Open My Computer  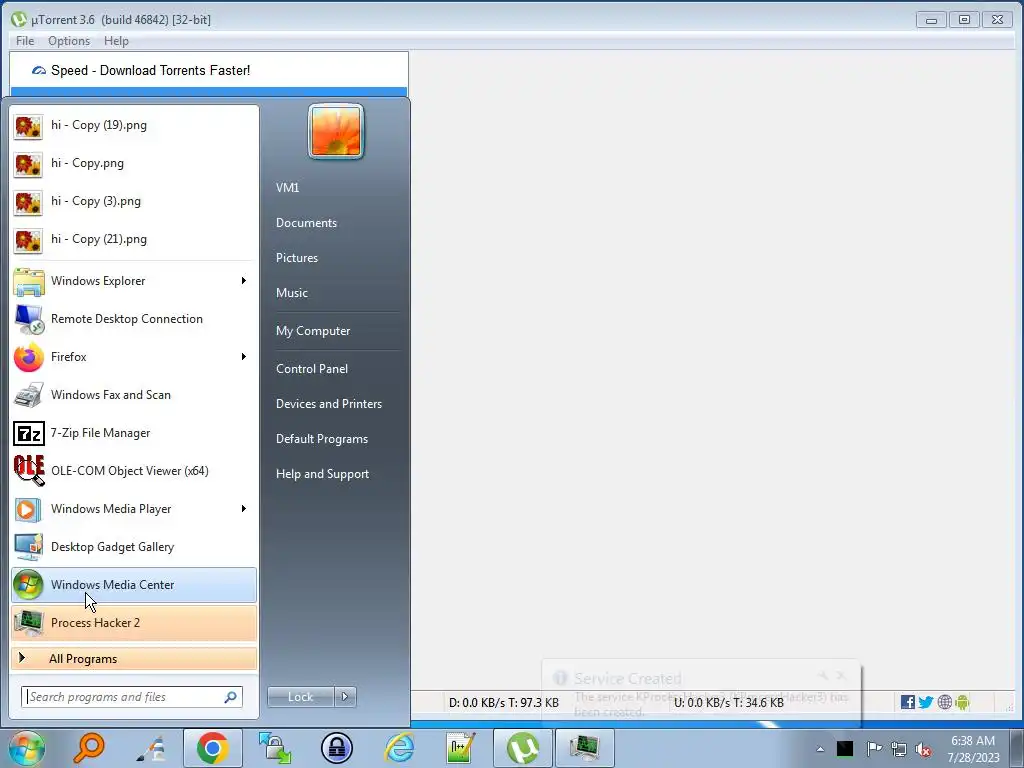[313, 331]
